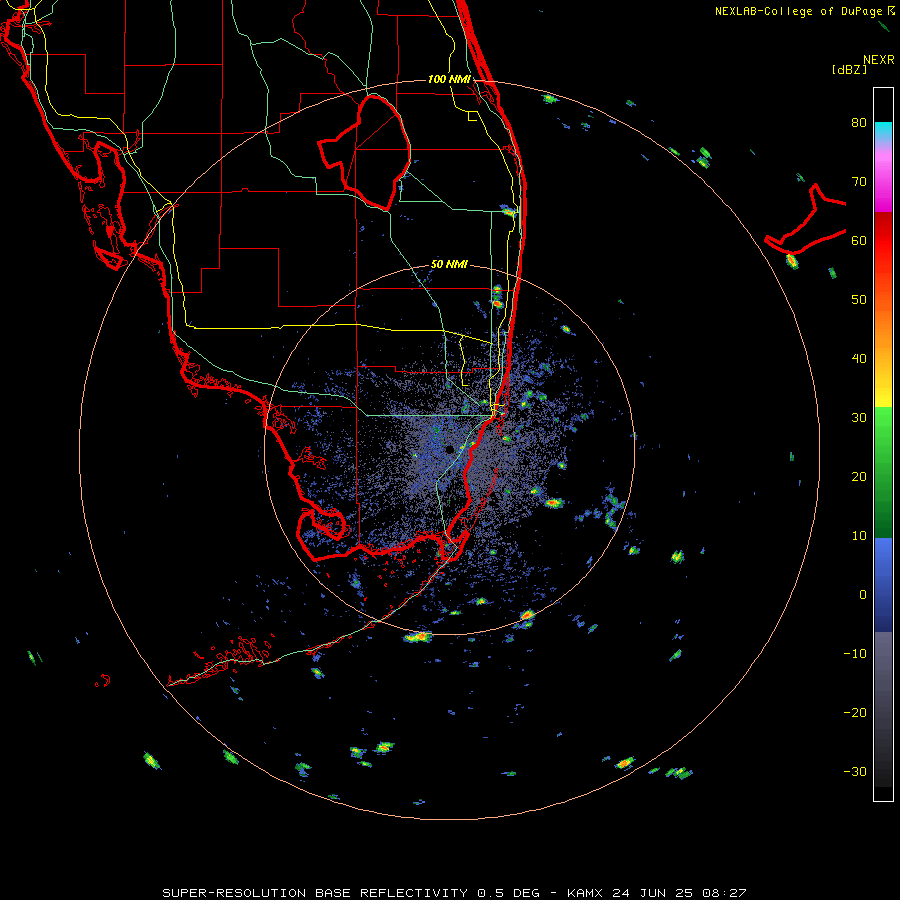Click the green band on the color scale
This screenshot has height=900, width=900.
[x=883, y=472]
